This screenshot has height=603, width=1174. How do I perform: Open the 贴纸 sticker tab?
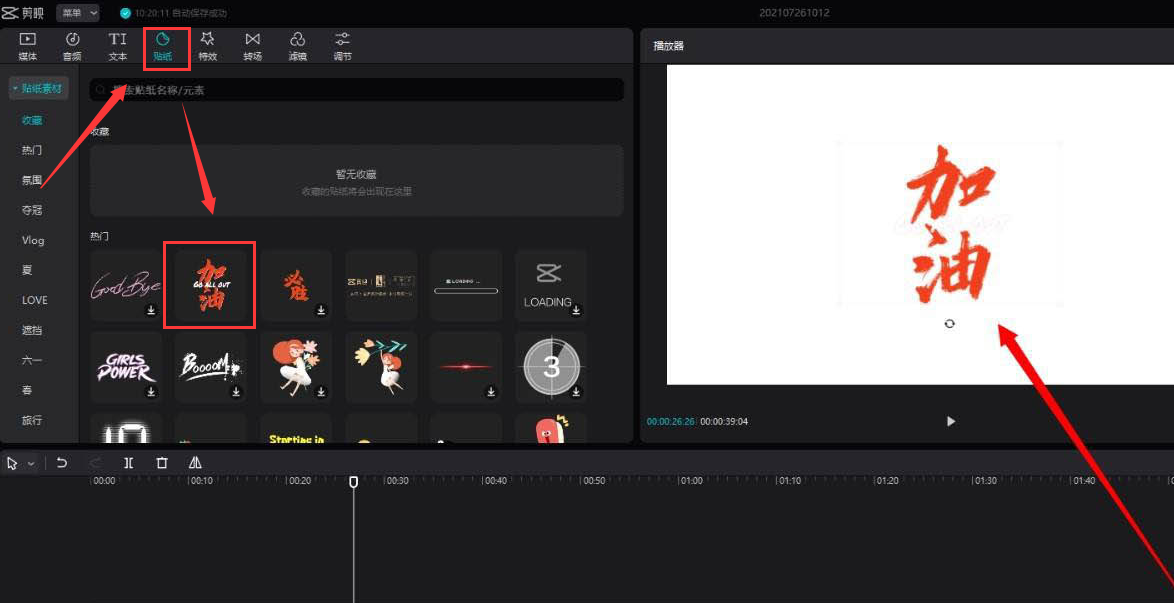[x=162, y=46]
